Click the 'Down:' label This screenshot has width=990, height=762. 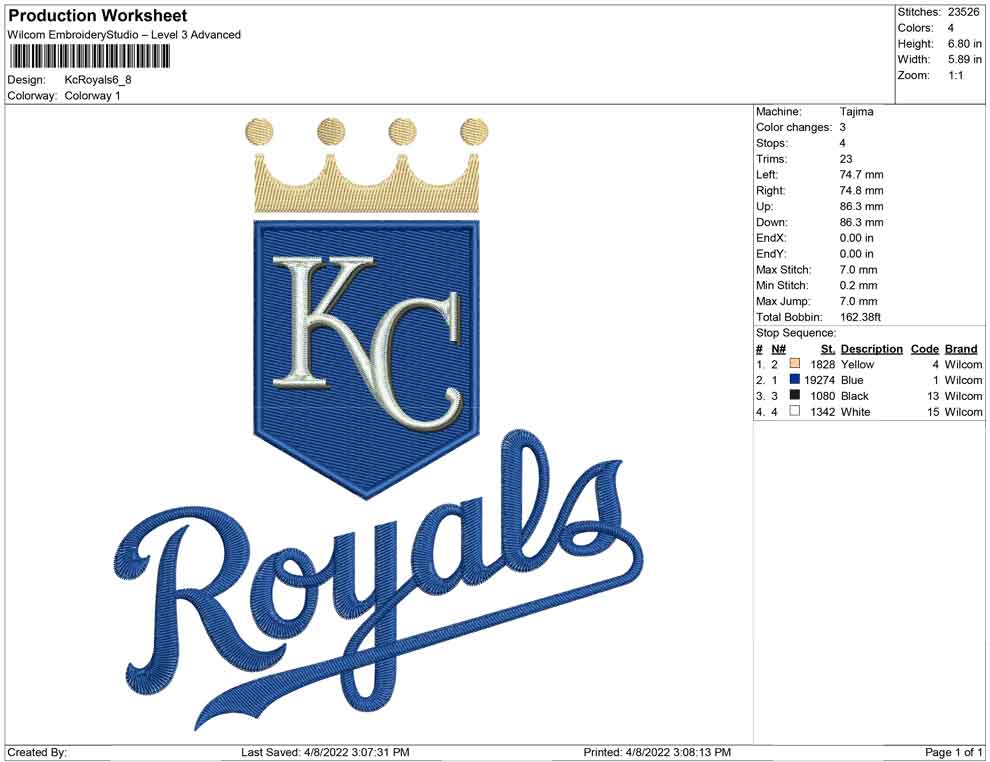click(x=772, y=222)
